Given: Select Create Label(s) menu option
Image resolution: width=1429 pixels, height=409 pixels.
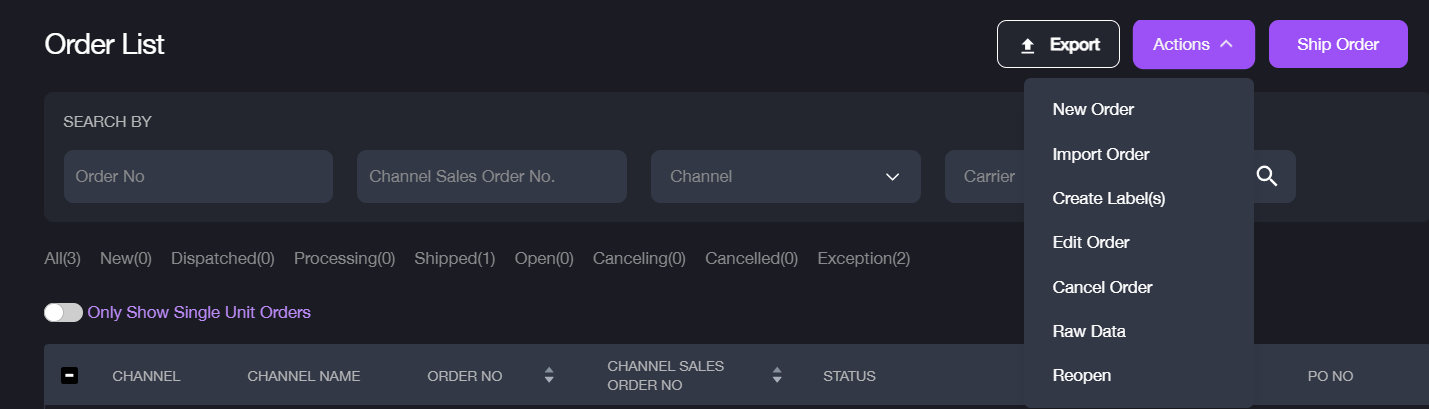Looking at the screenshot, I should (x=1109, y=198).
